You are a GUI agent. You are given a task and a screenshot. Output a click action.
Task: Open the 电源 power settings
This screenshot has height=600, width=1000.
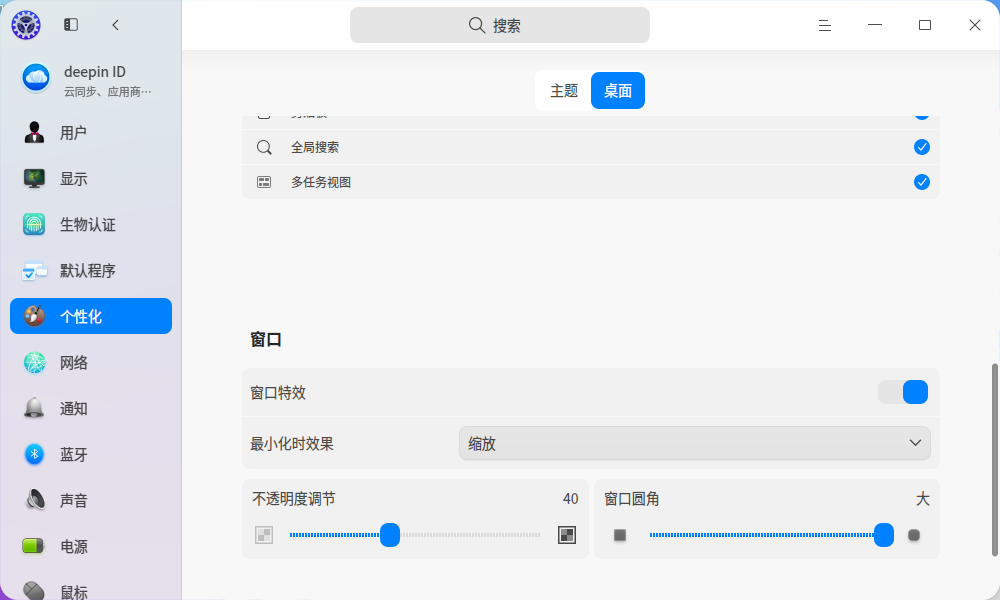(x=91, y=546)
